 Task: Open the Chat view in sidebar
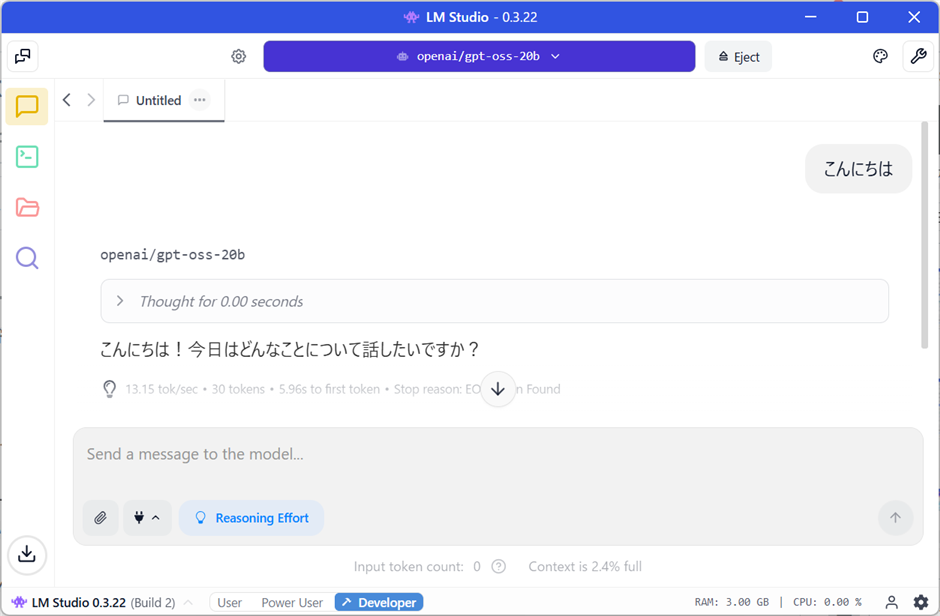[27, 107]
